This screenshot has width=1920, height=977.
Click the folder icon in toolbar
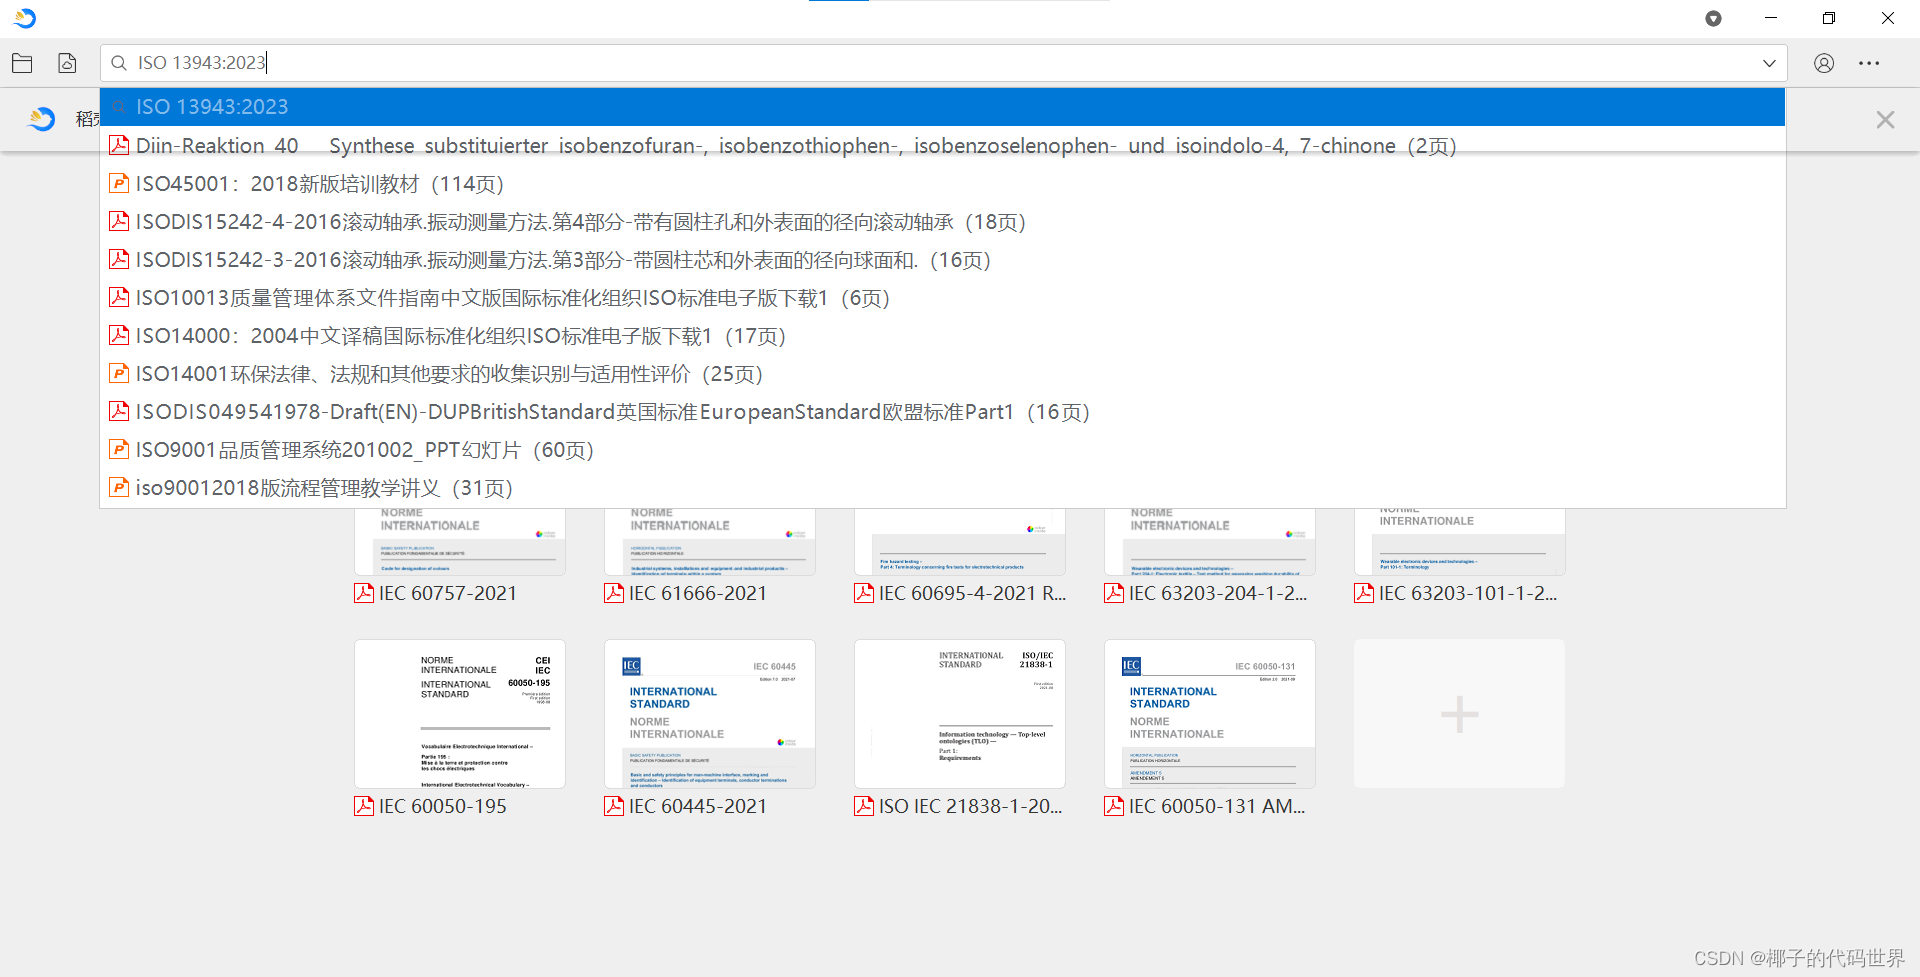pos(22,63)
